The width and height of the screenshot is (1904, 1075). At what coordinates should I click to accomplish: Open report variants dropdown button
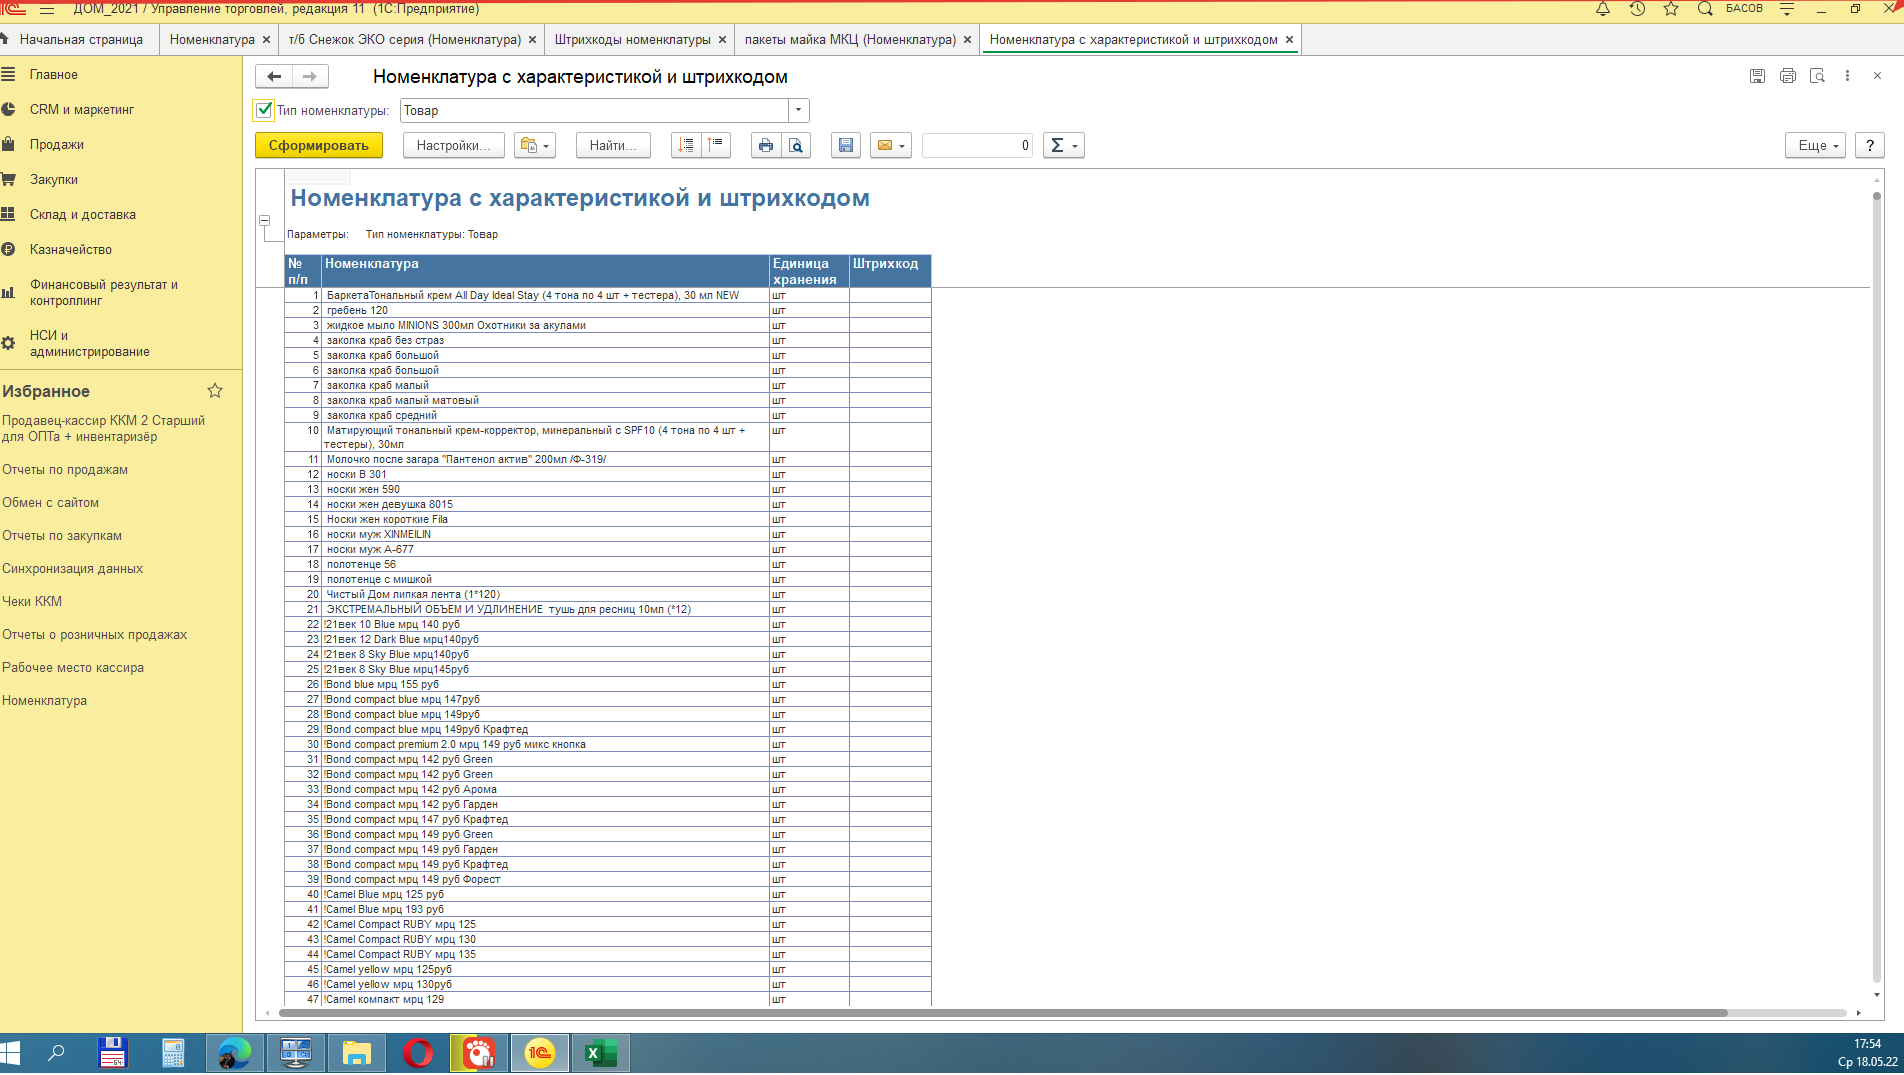[534, 145]
